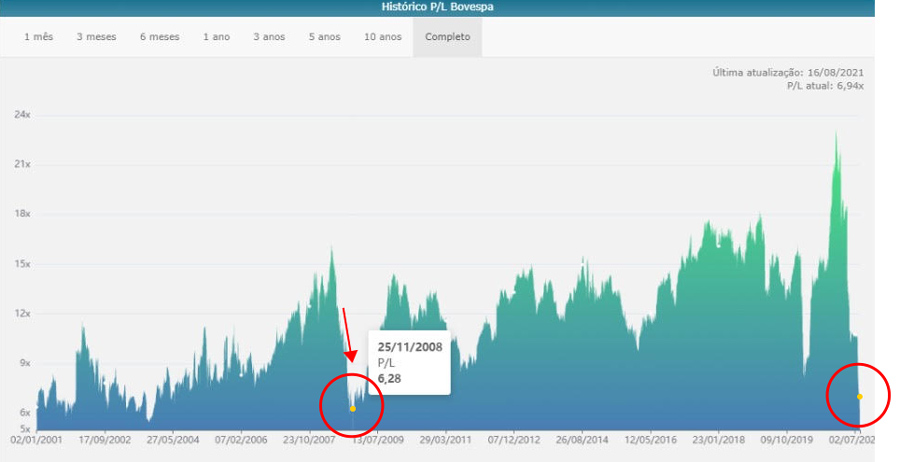Click the 15x y-axis label
The image size is (900, 462).
point(21,264)
